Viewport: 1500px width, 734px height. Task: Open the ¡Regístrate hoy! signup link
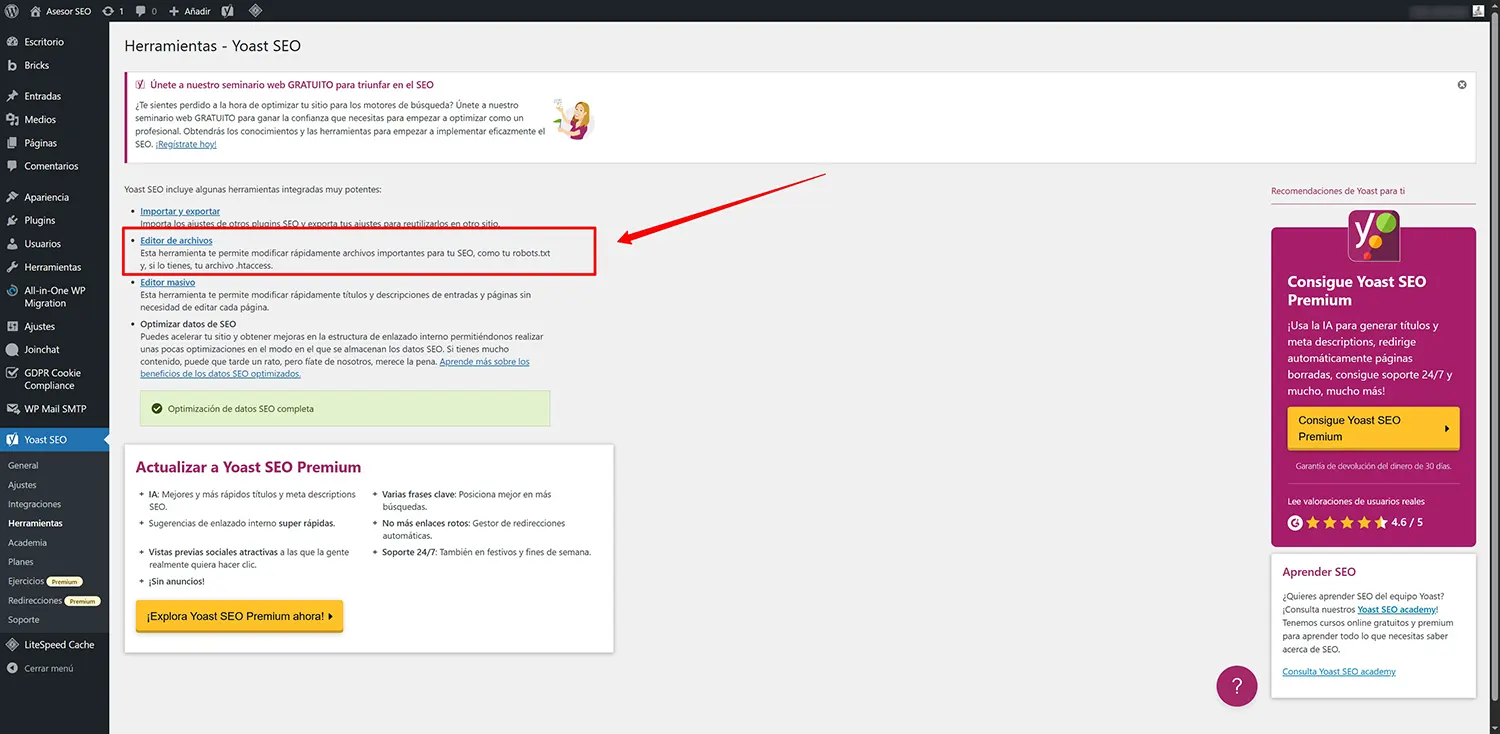pos(186,143)
